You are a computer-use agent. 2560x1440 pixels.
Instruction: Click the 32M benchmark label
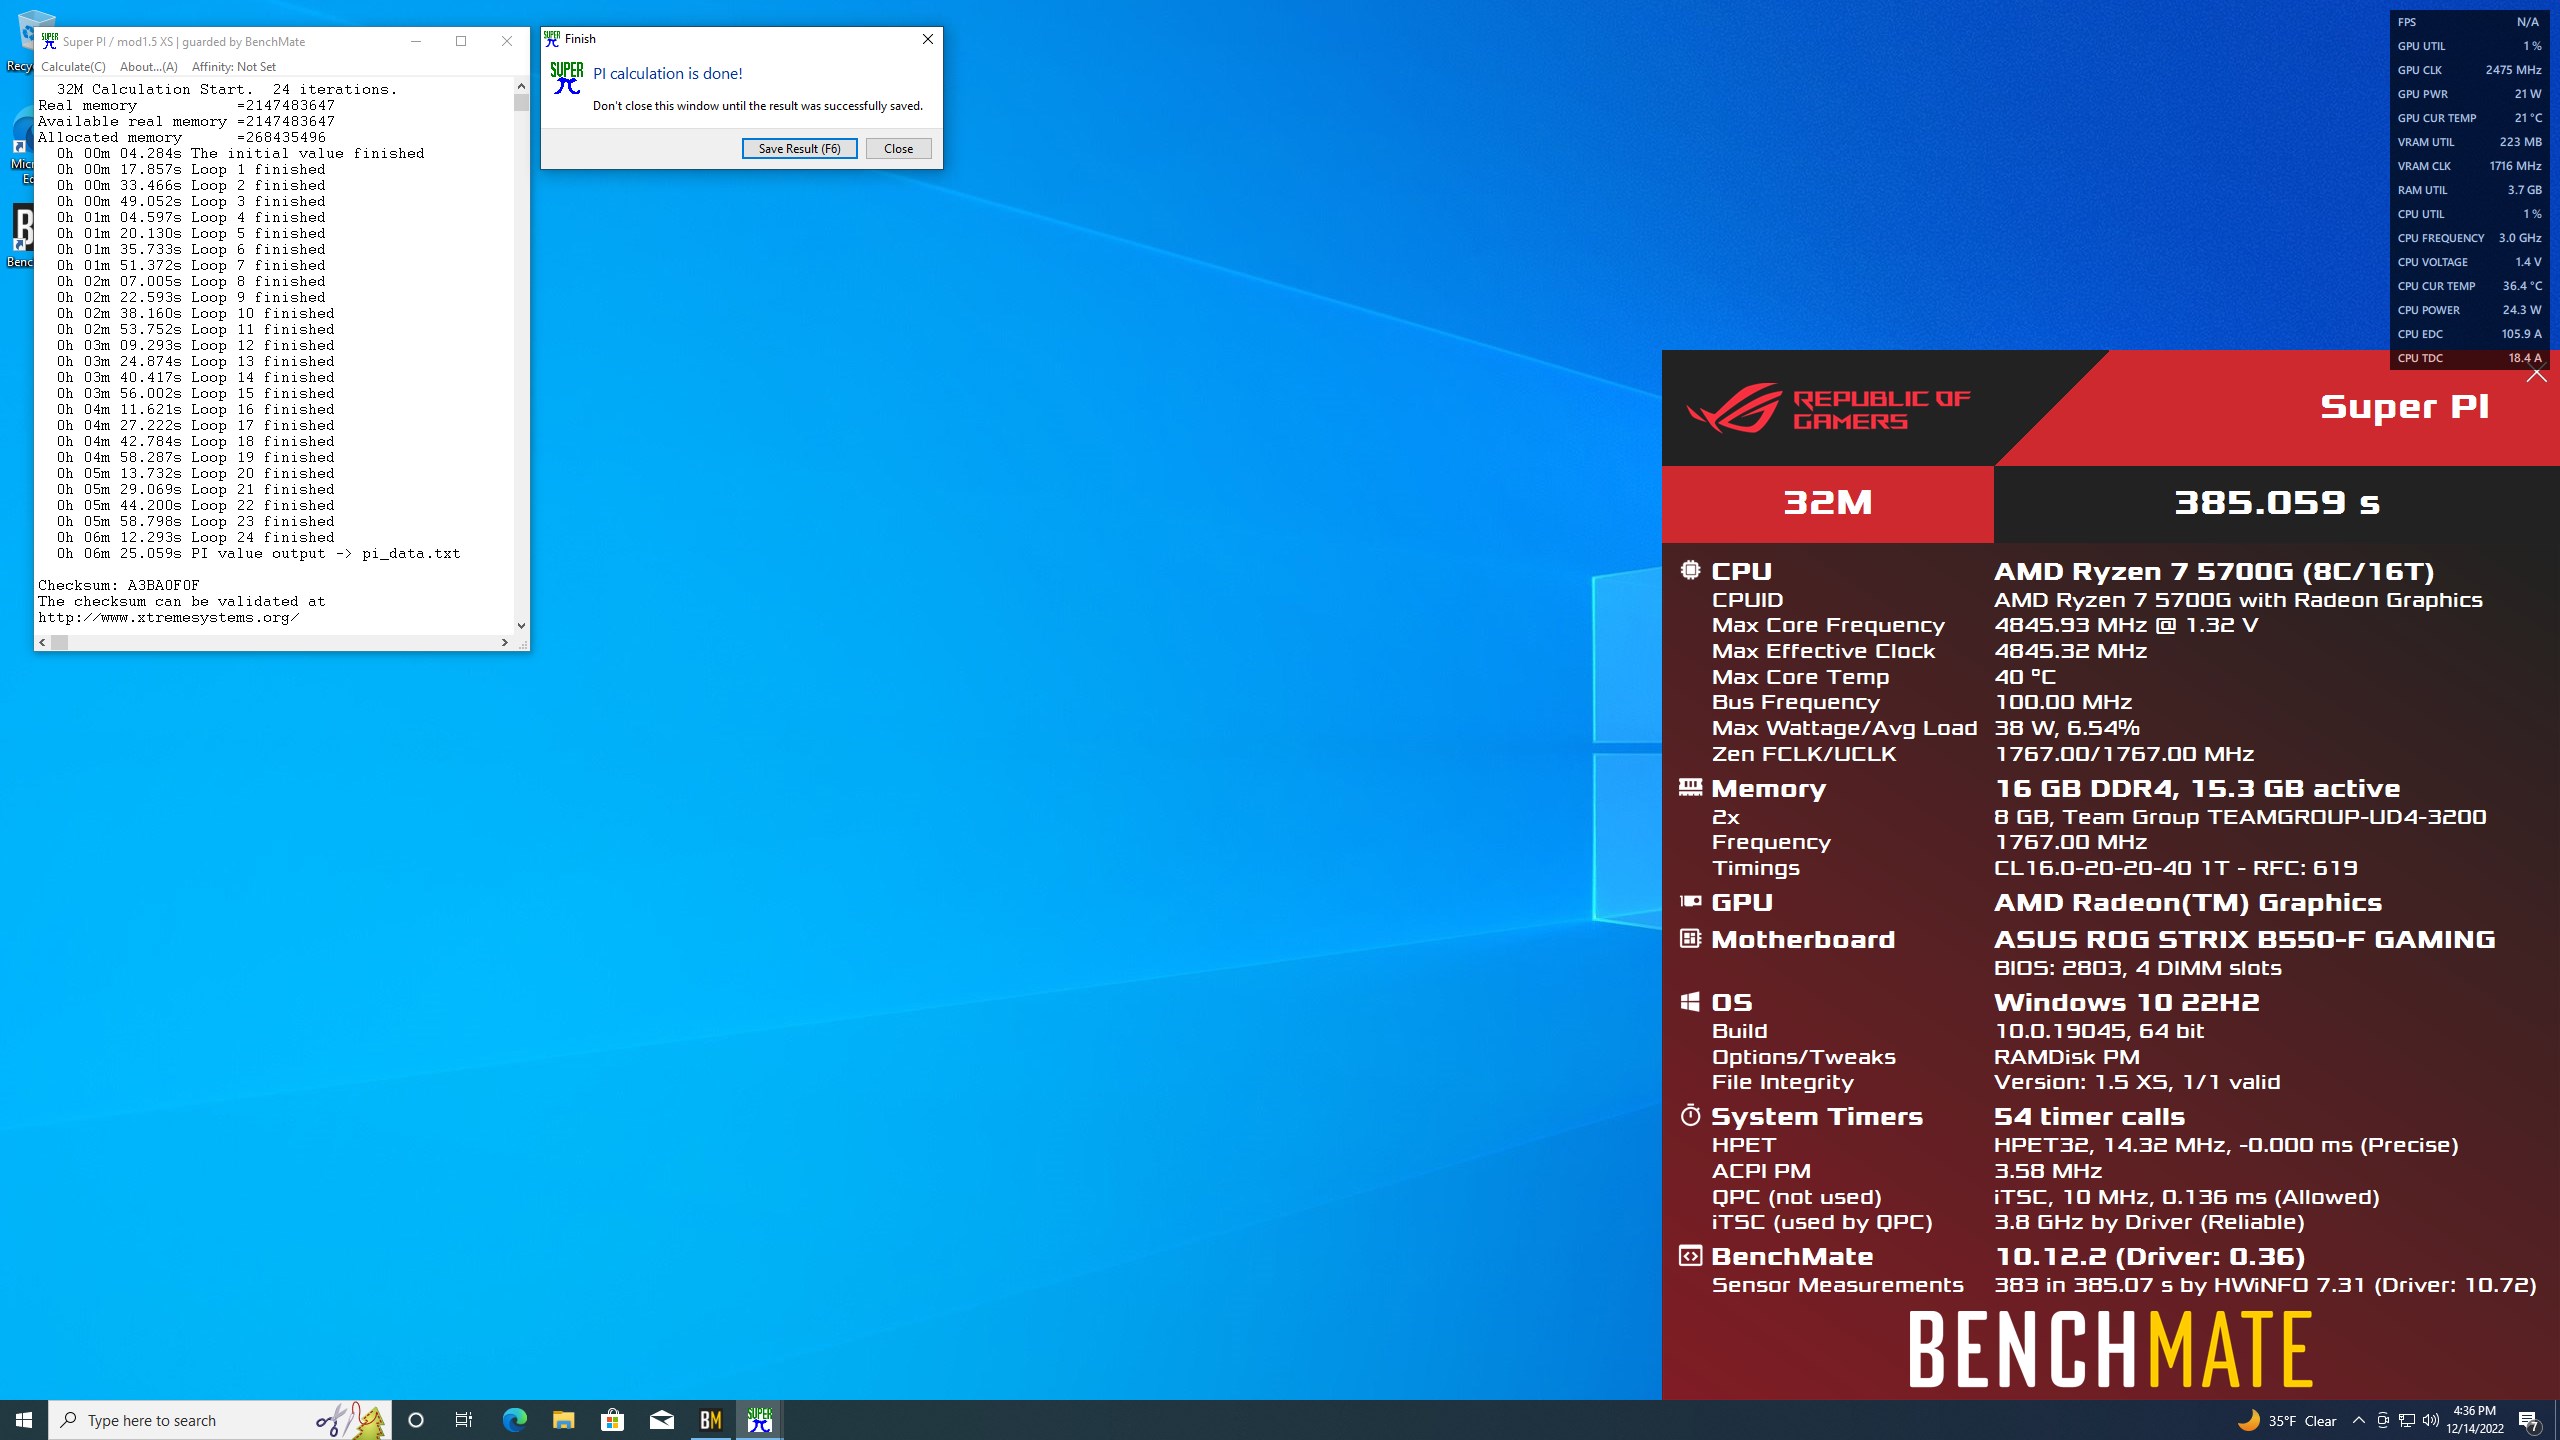pyautogui.click(x=1828, y=502)
